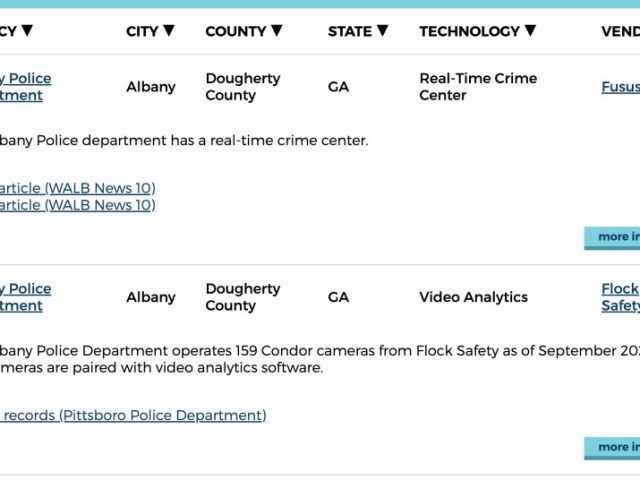Click more info for Video Analytics entry

612,448
